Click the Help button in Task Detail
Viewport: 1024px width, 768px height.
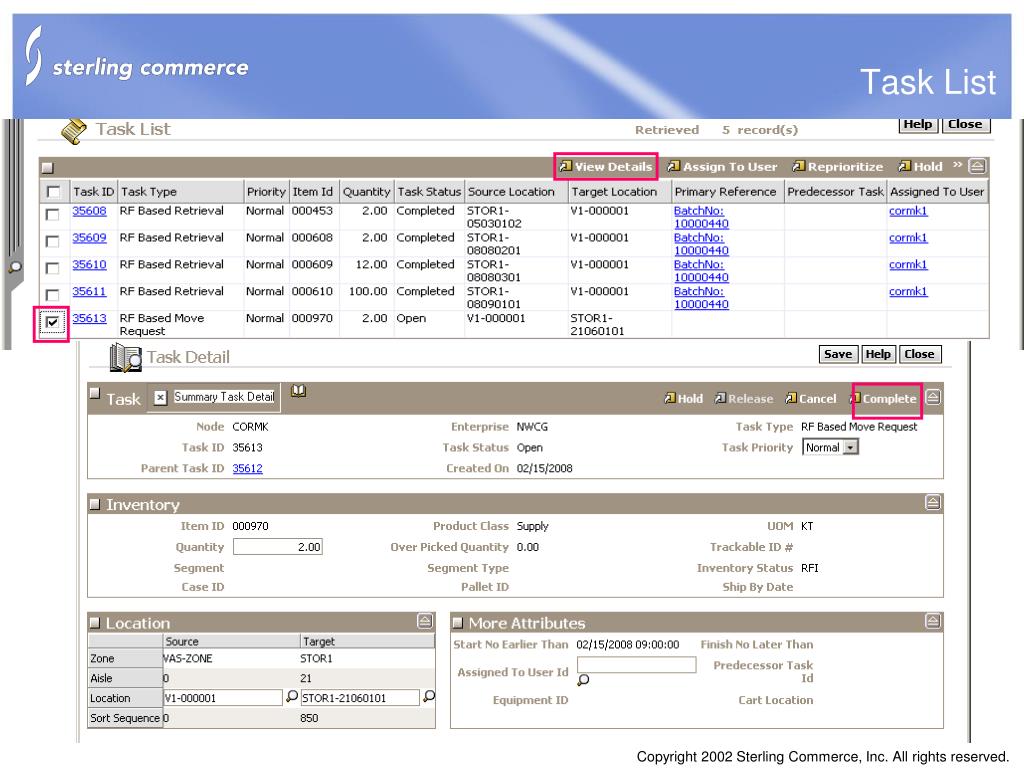(x=878, y=354)
